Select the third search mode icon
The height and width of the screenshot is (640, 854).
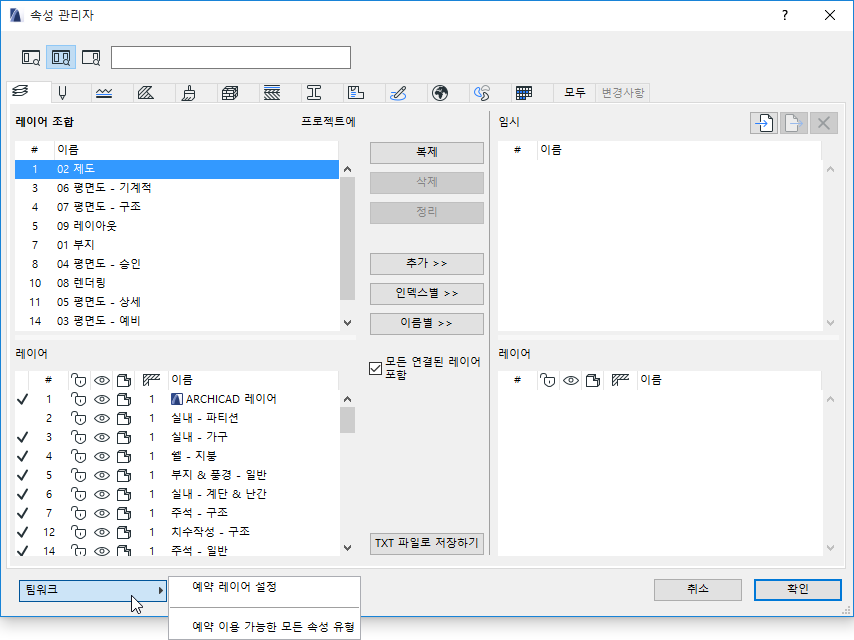tap(91, 57)
